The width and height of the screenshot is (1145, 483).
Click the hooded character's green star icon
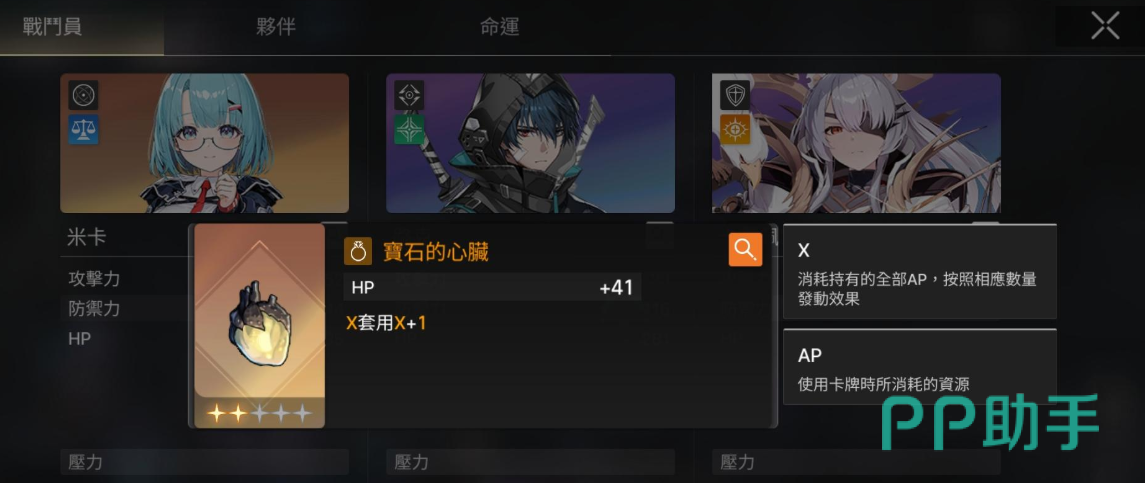click(409, 129)
